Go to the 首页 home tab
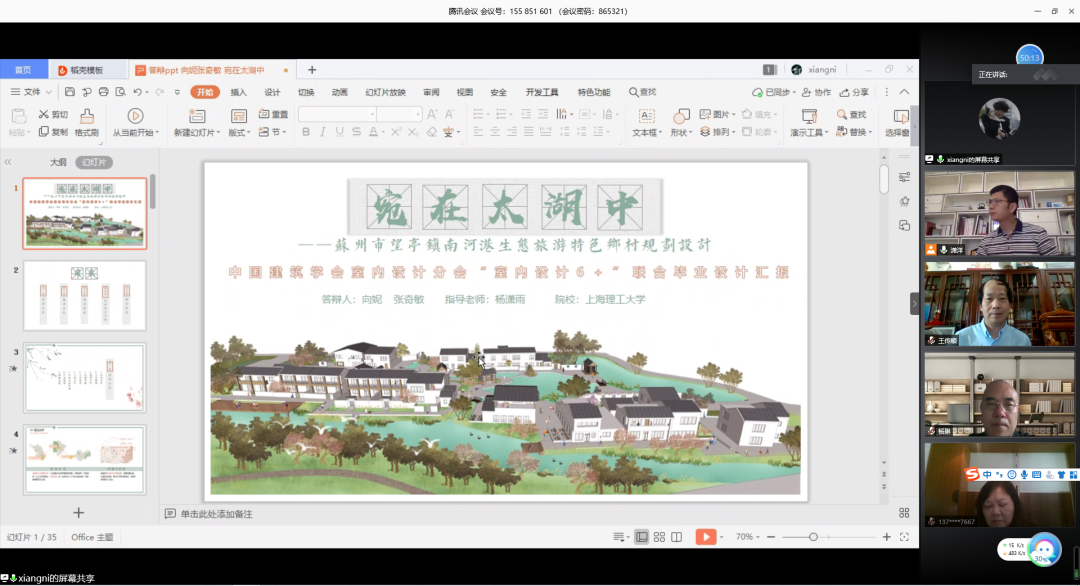This screenshot has width=1080, height=586. click(x=23, y=70)
